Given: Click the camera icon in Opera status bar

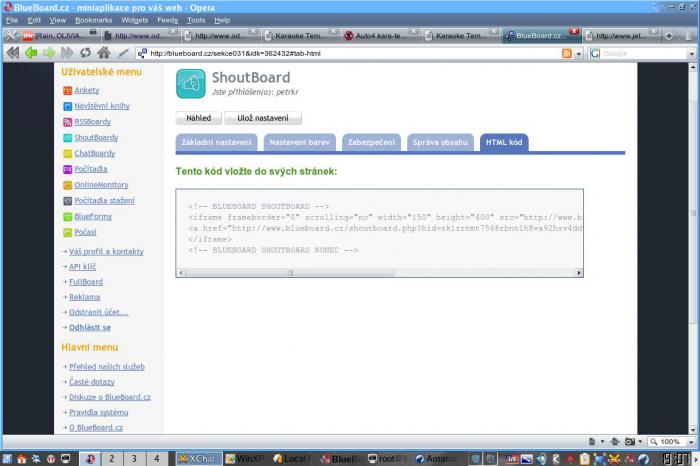Looking at the screenshot, I should coord(630,442).
